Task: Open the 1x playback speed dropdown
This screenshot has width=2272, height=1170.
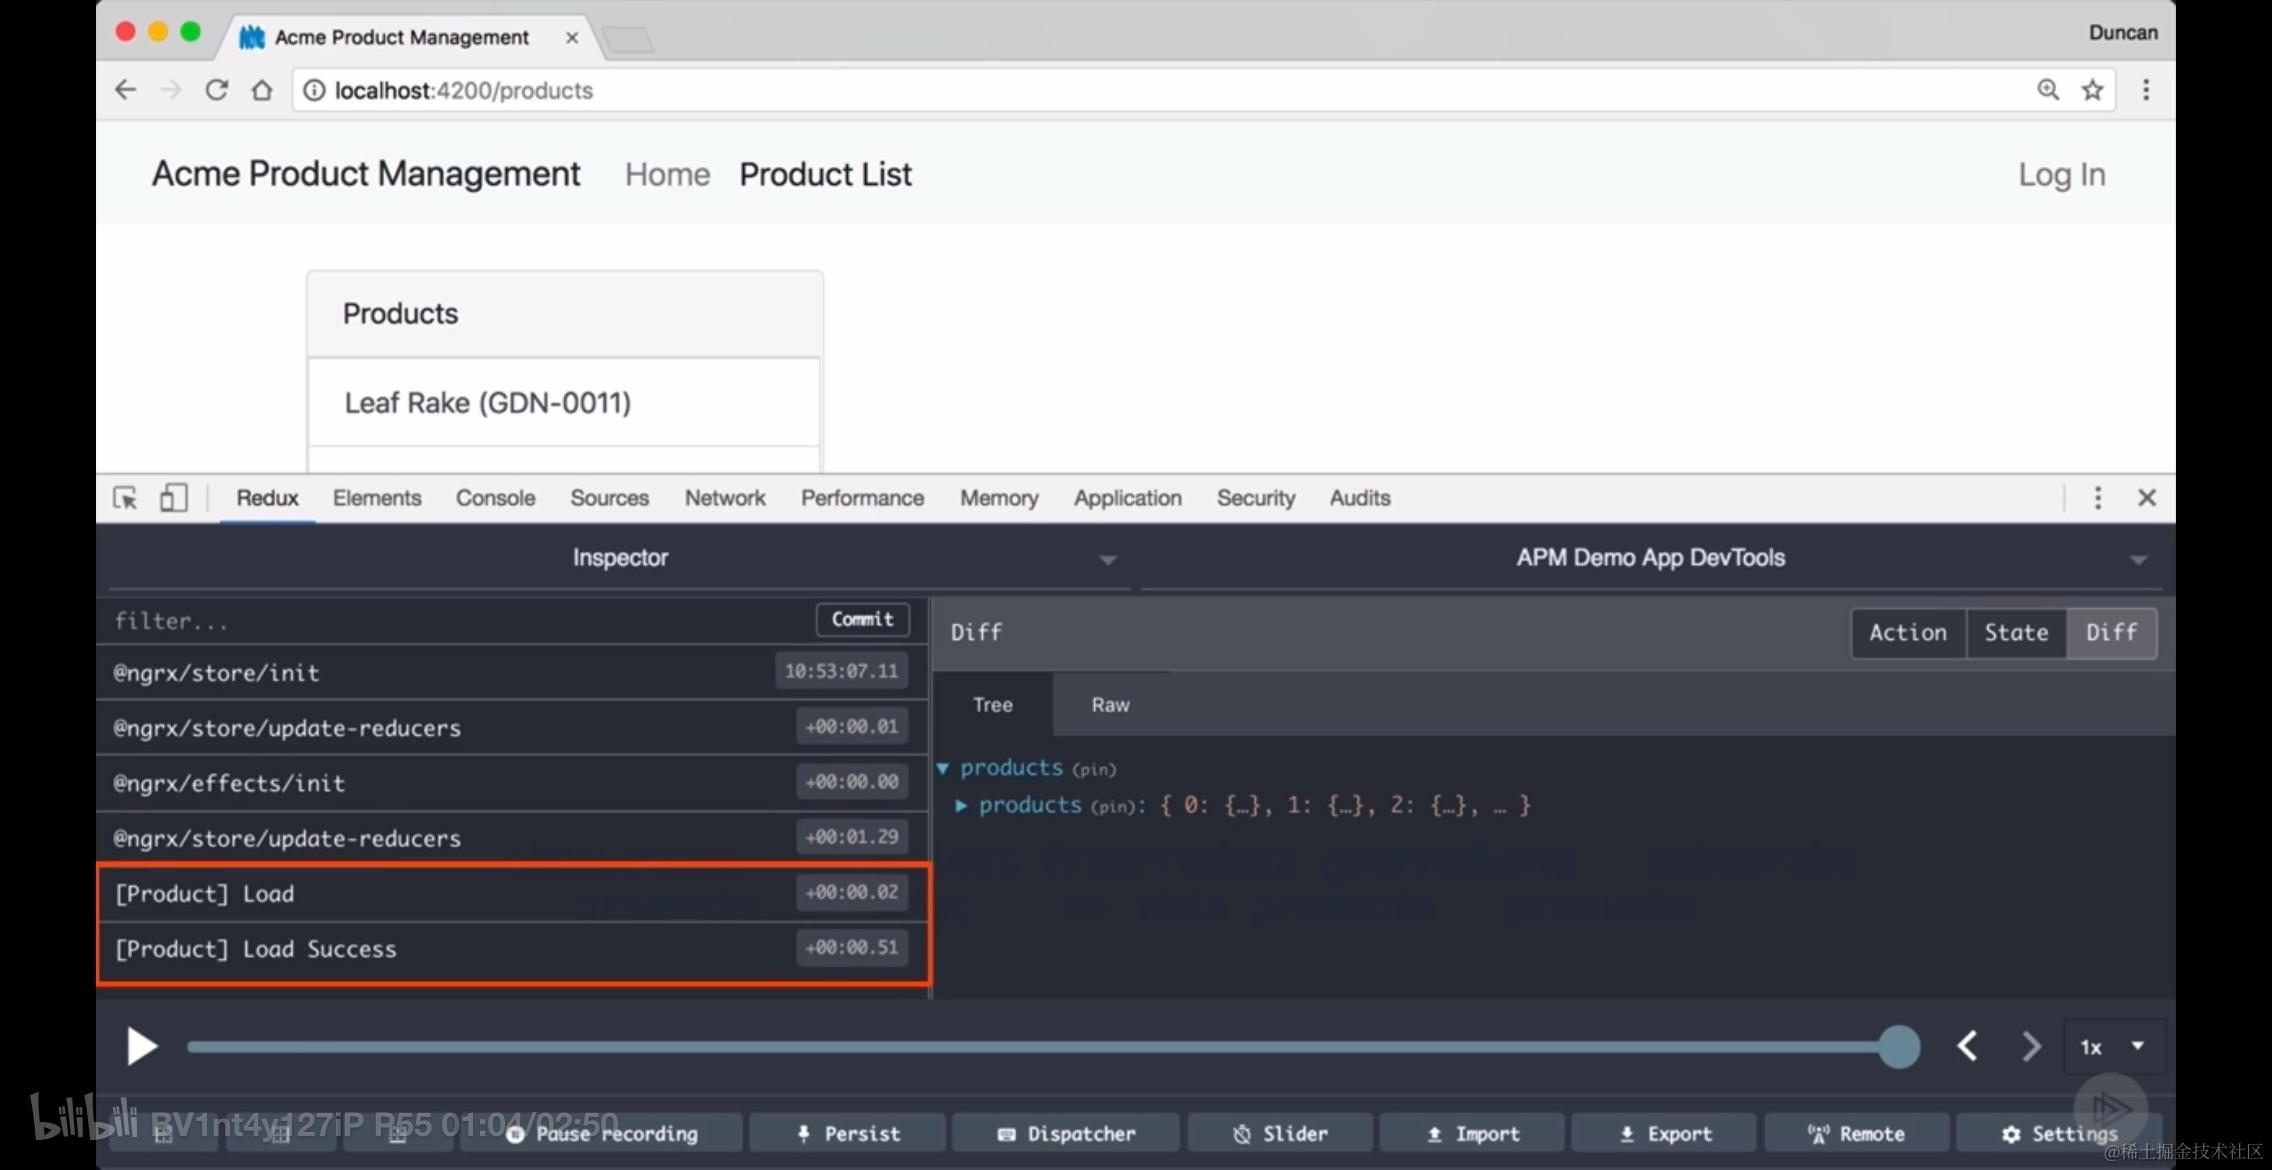Action: (2114, 1047)
